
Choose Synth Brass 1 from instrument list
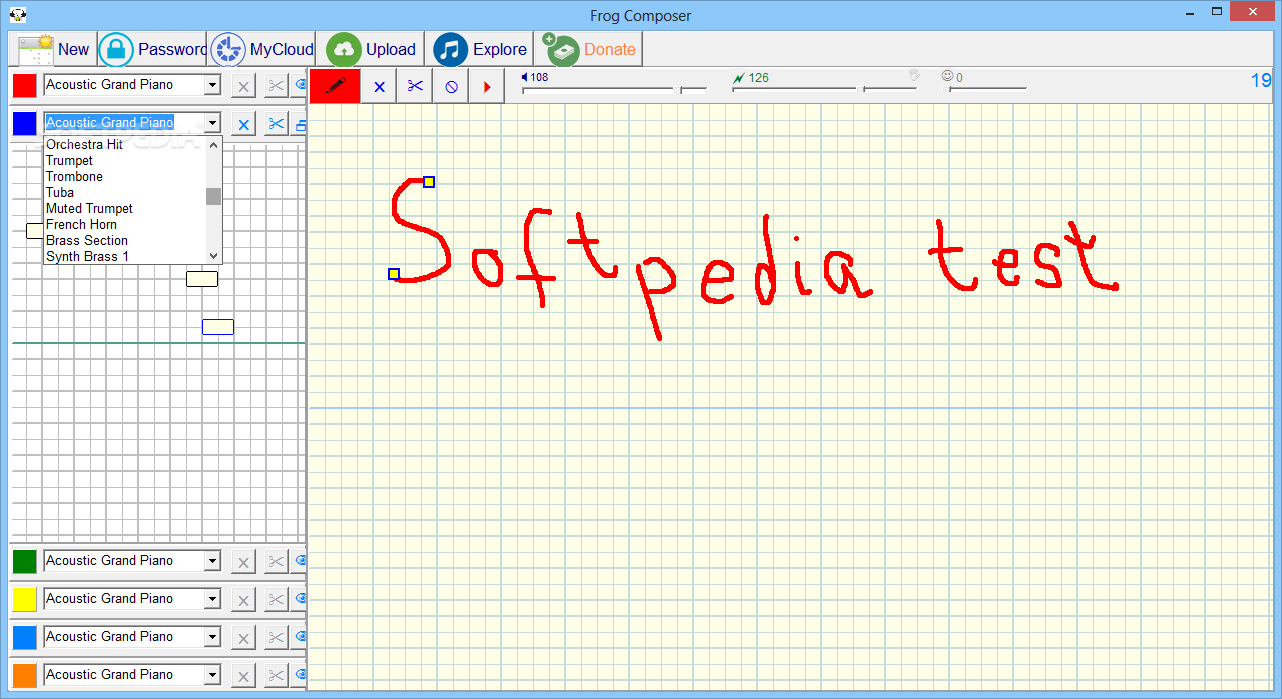[125, 257]
